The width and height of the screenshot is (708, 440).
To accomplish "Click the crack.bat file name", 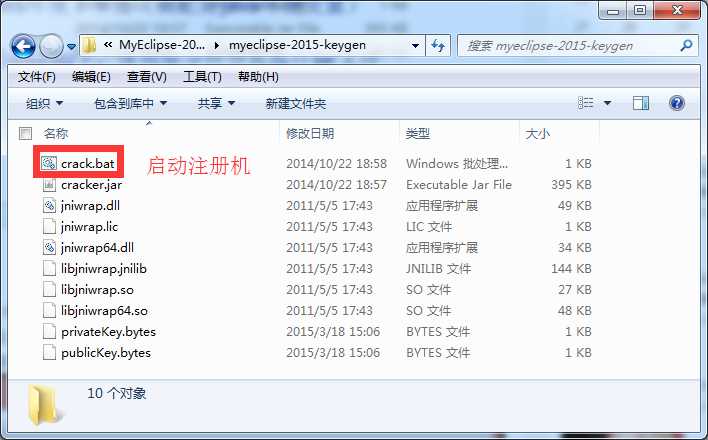I will coord(88,164).
